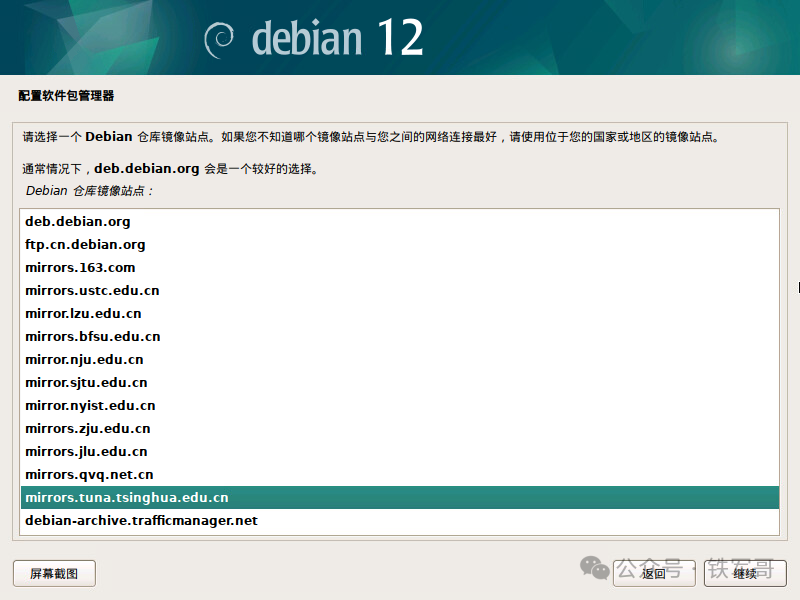800x600 pixels.
Task: Pick mirrors.ustc.edu.cn mirror entry
Action: (400, 290)
